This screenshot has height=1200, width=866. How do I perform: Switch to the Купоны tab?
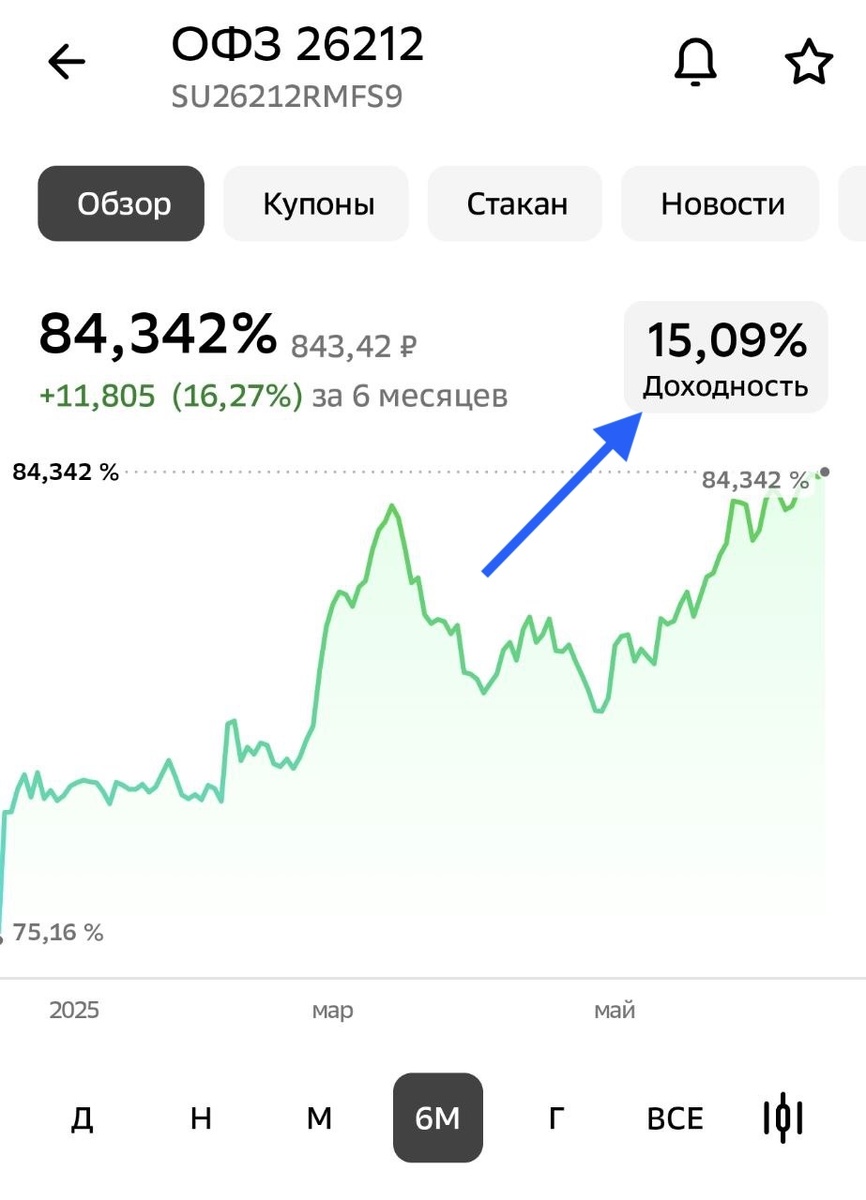coord(316,203)
